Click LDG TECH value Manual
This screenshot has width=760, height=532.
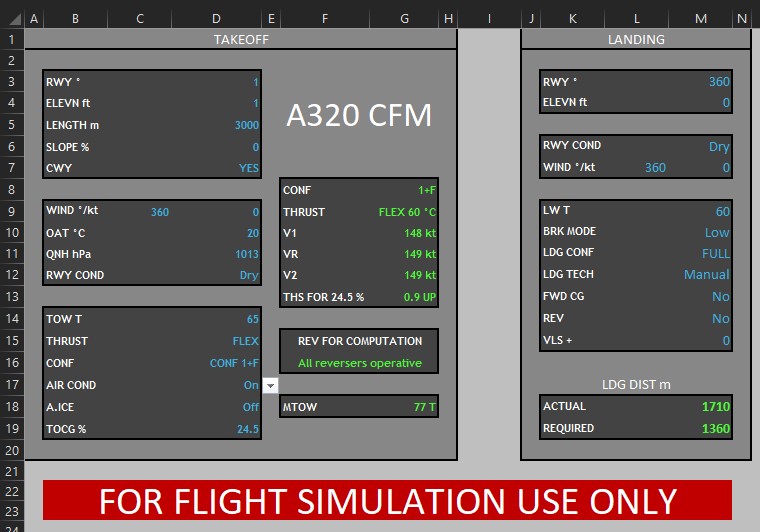[707, 275]
